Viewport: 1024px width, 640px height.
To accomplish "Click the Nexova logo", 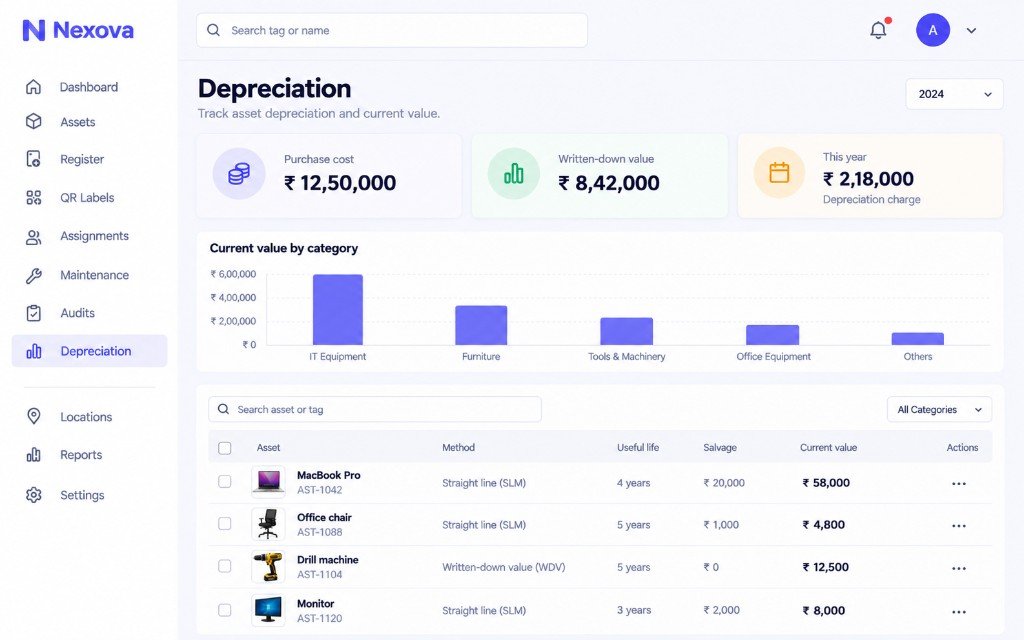I will pyautogui.click(x=78, y=30).
